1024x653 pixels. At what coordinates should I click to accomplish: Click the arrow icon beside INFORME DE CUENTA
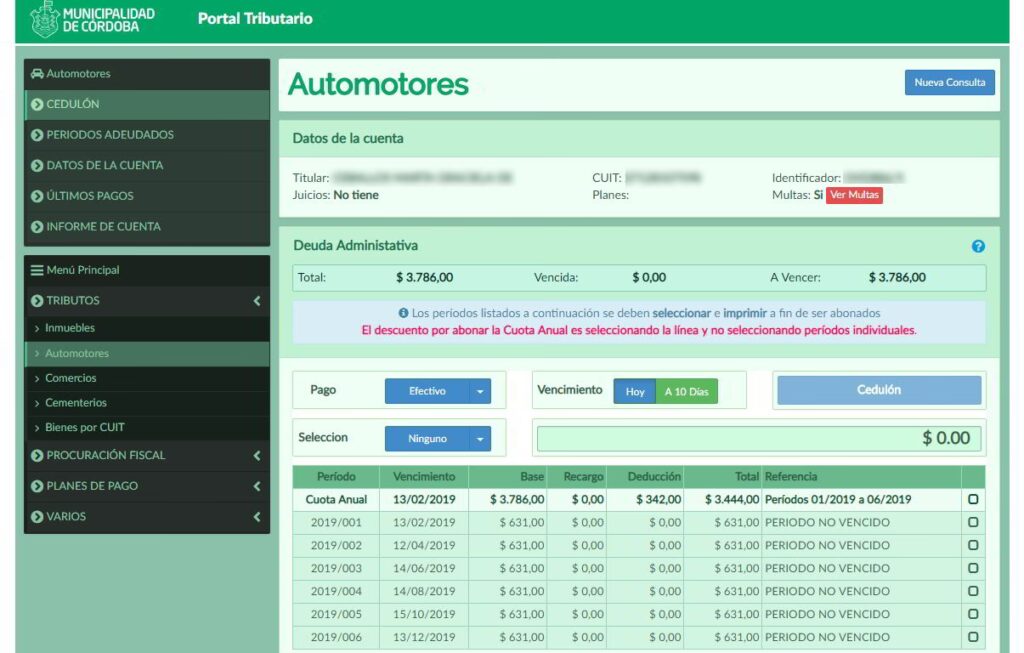pos(37,227)
